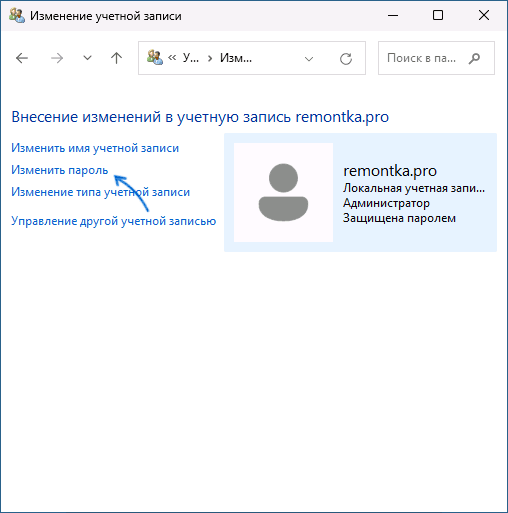This screenshot has height=513, width=508.
Task: Click the search magnifier icon
Action: pyautogui.click(x=474, y=59)
